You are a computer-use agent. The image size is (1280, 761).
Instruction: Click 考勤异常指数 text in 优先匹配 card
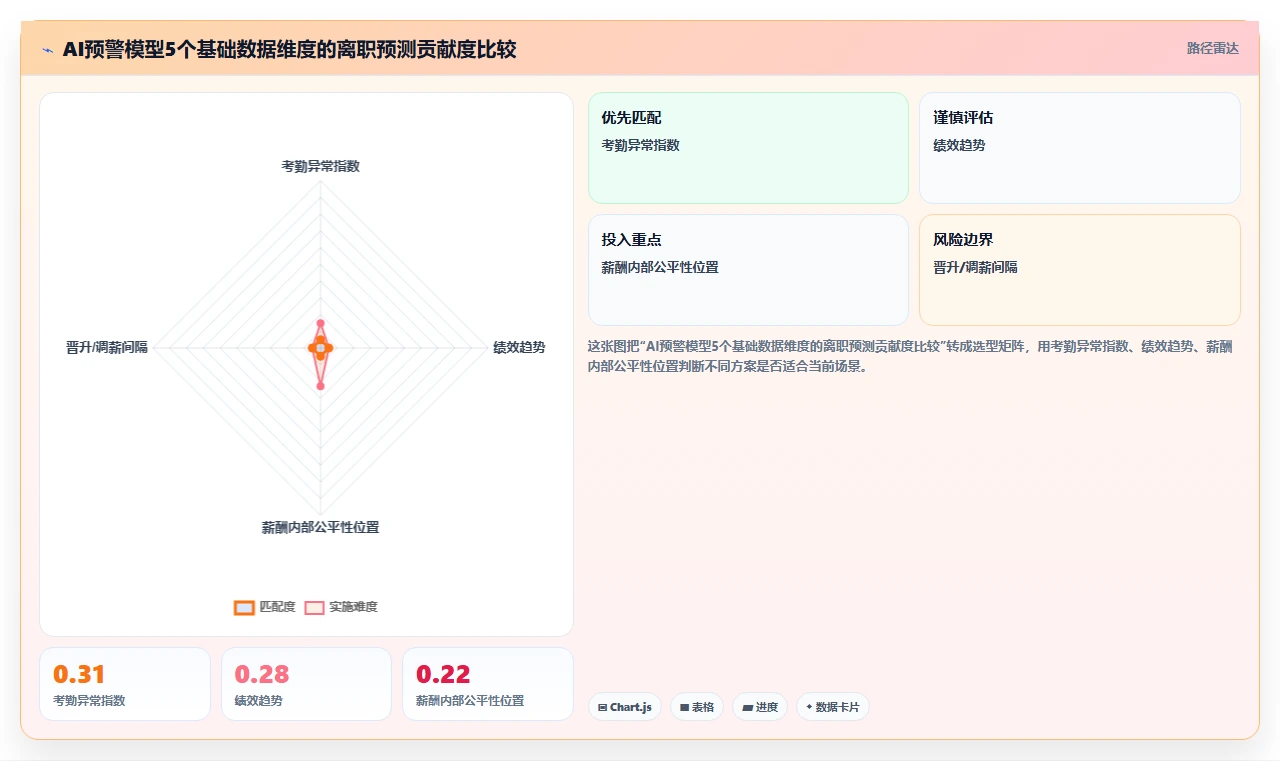640,145
